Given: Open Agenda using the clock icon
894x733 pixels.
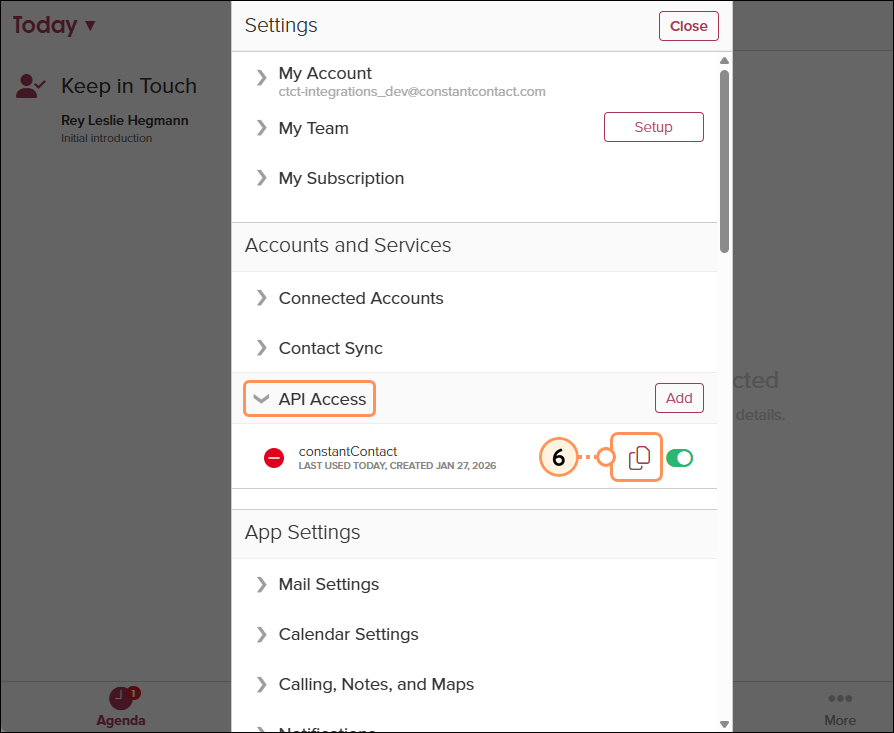Looking at the screenshot, I should tap(121, 698).
